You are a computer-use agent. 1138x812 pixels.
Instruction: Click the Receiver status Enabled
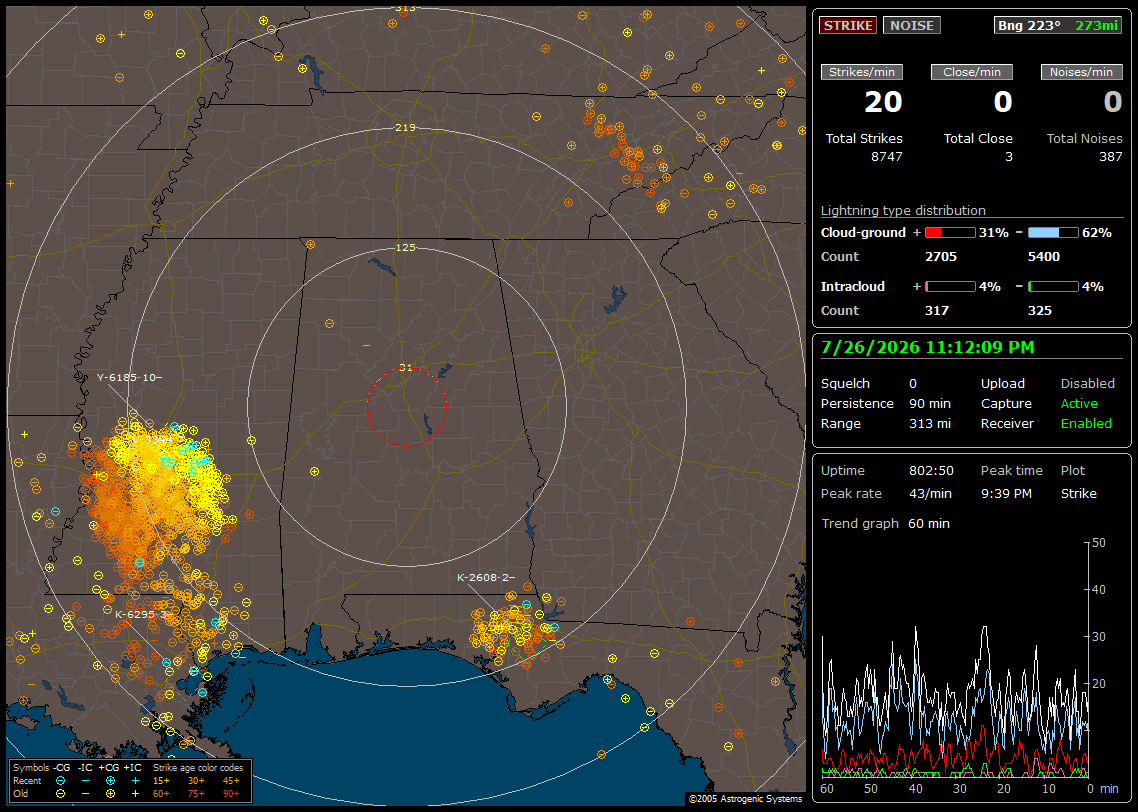click(x=1086, y=424)
